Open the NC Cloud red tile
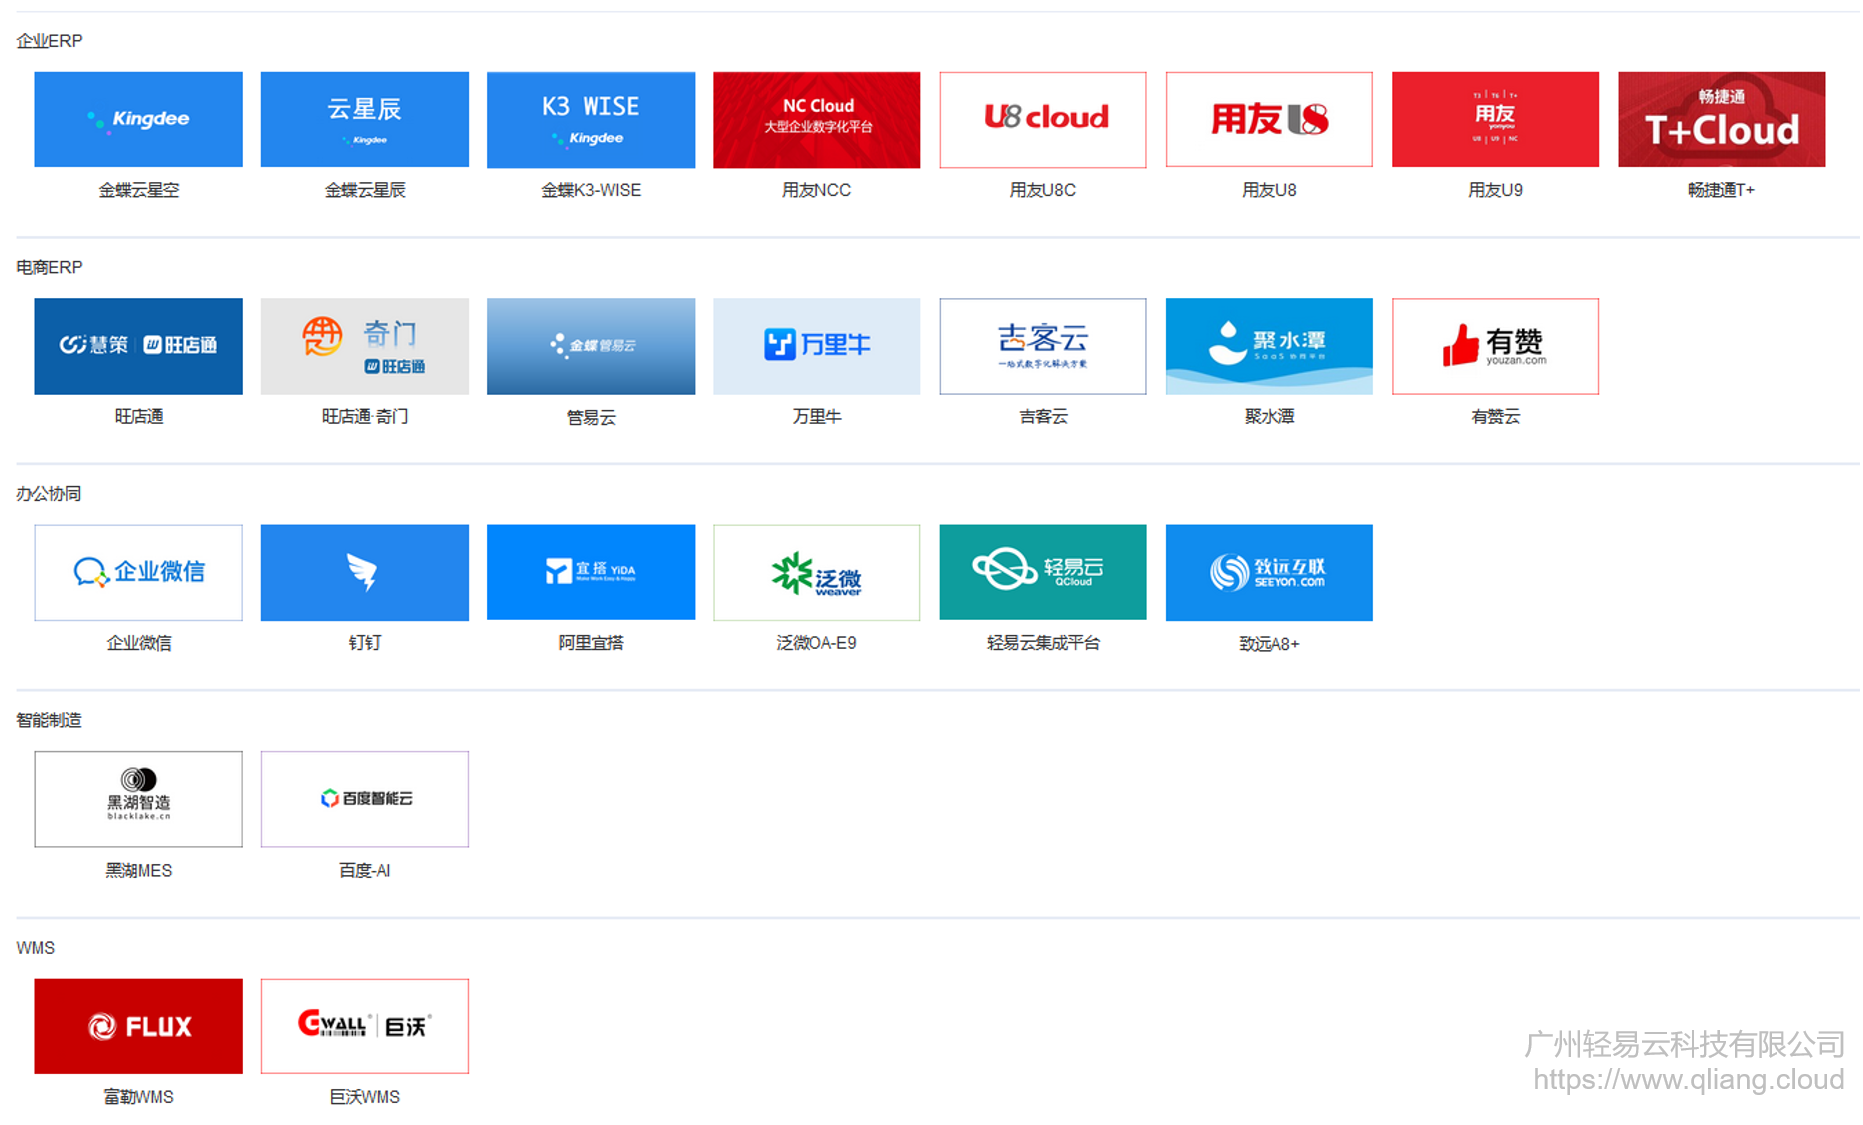Screen dimensions: 1863x1125 [817, 119]
